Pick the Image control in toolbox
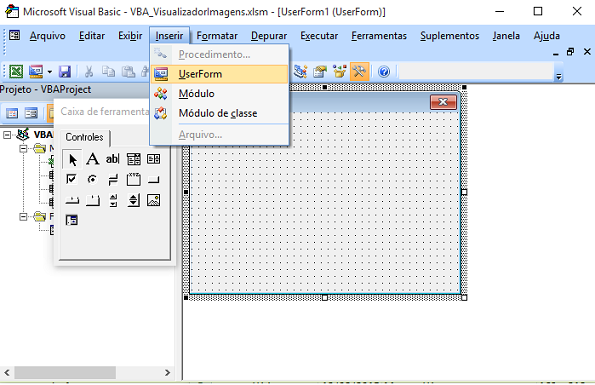The image size is (595, 385). (153, 200)
